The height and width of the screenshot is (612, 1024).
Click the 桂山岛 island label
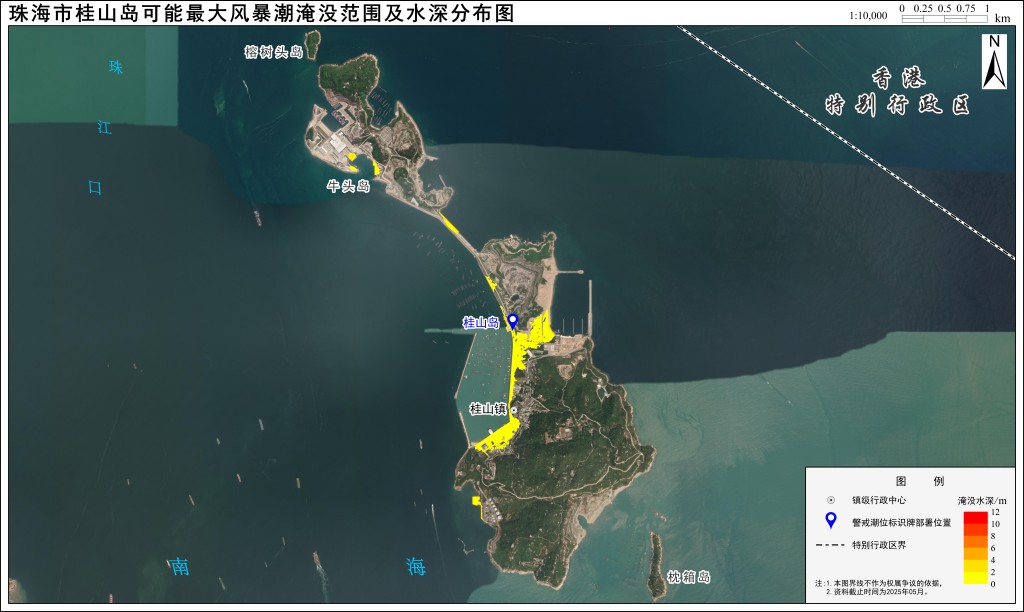pos(481,322)
